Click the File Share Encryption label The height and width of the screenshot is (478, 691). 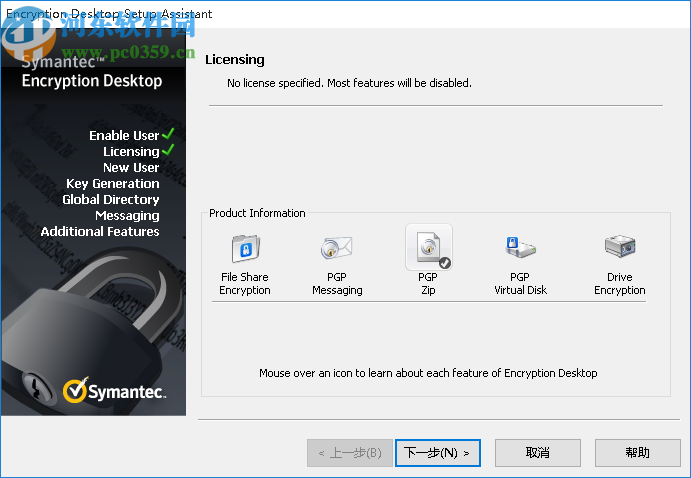[x=245, y=284]
